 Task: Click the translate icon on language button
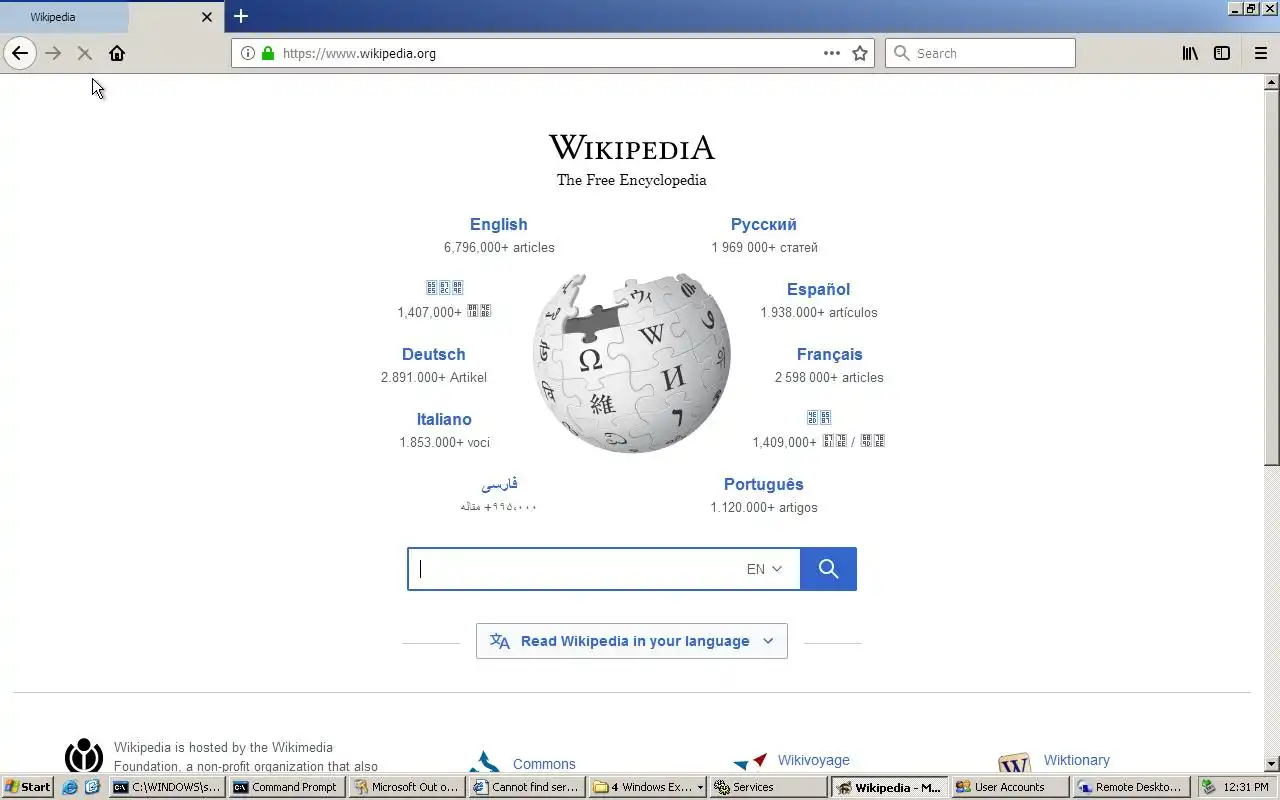point(500,641)
